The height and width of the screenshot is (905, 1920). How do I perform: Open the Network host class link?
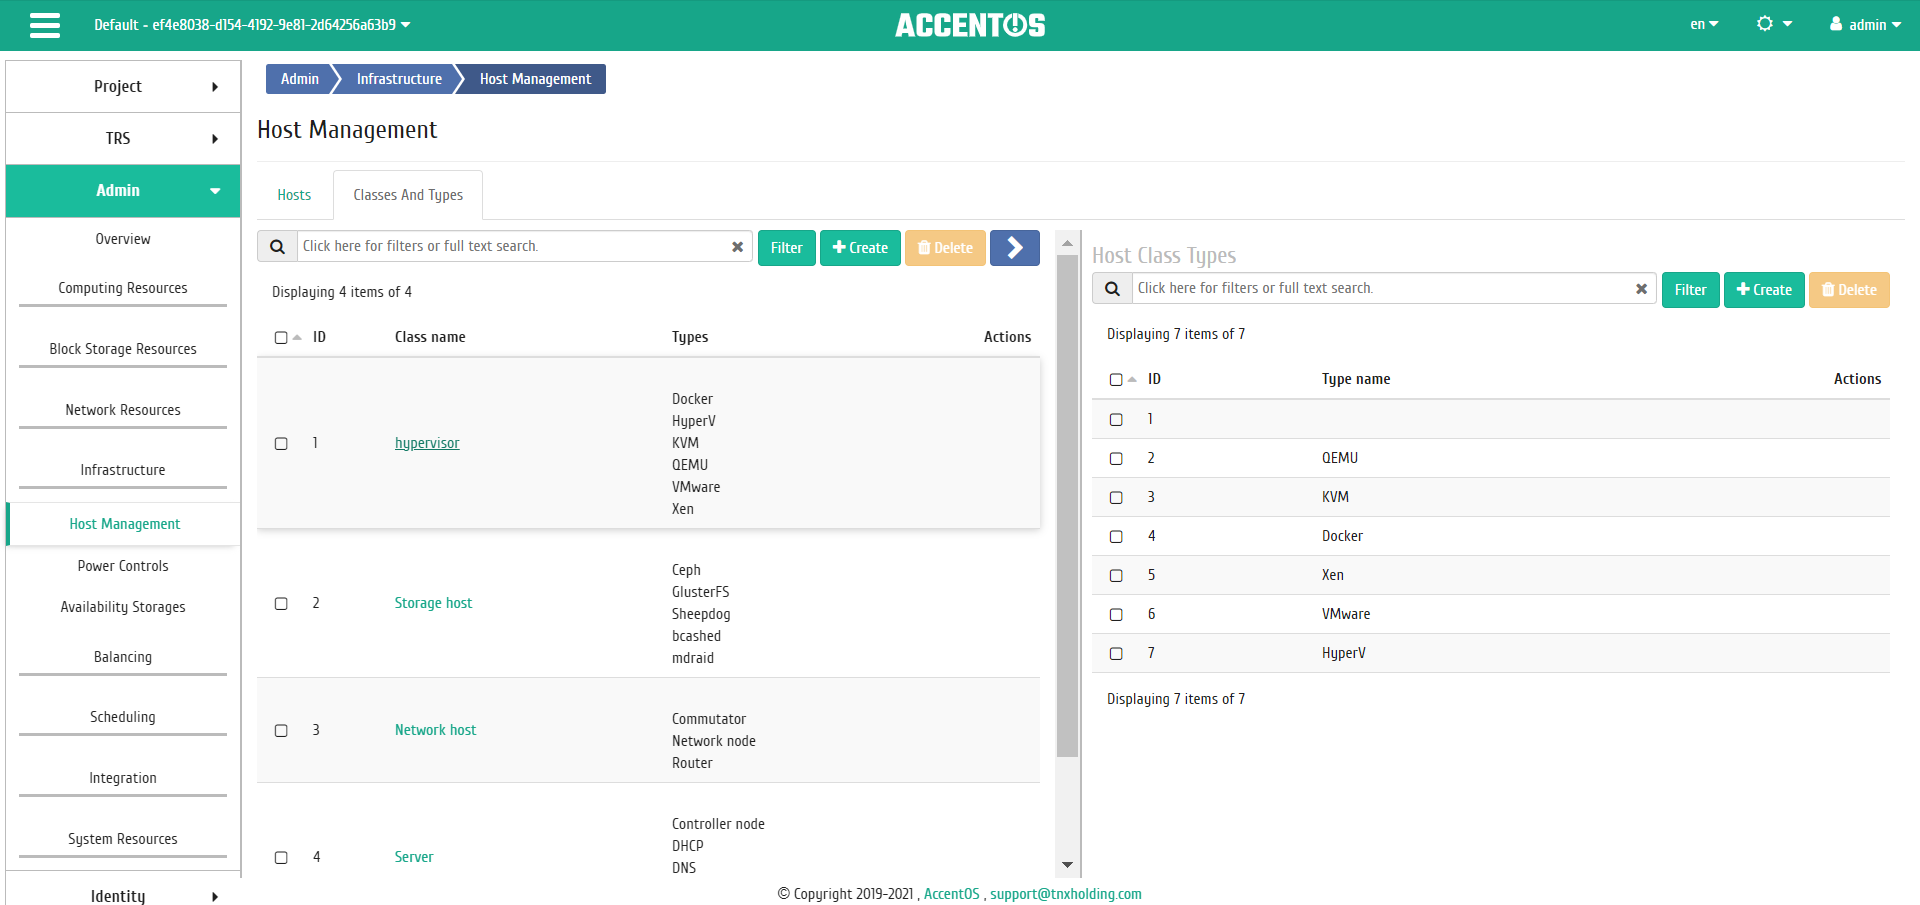pyautogui.click(x=435, y=730)
